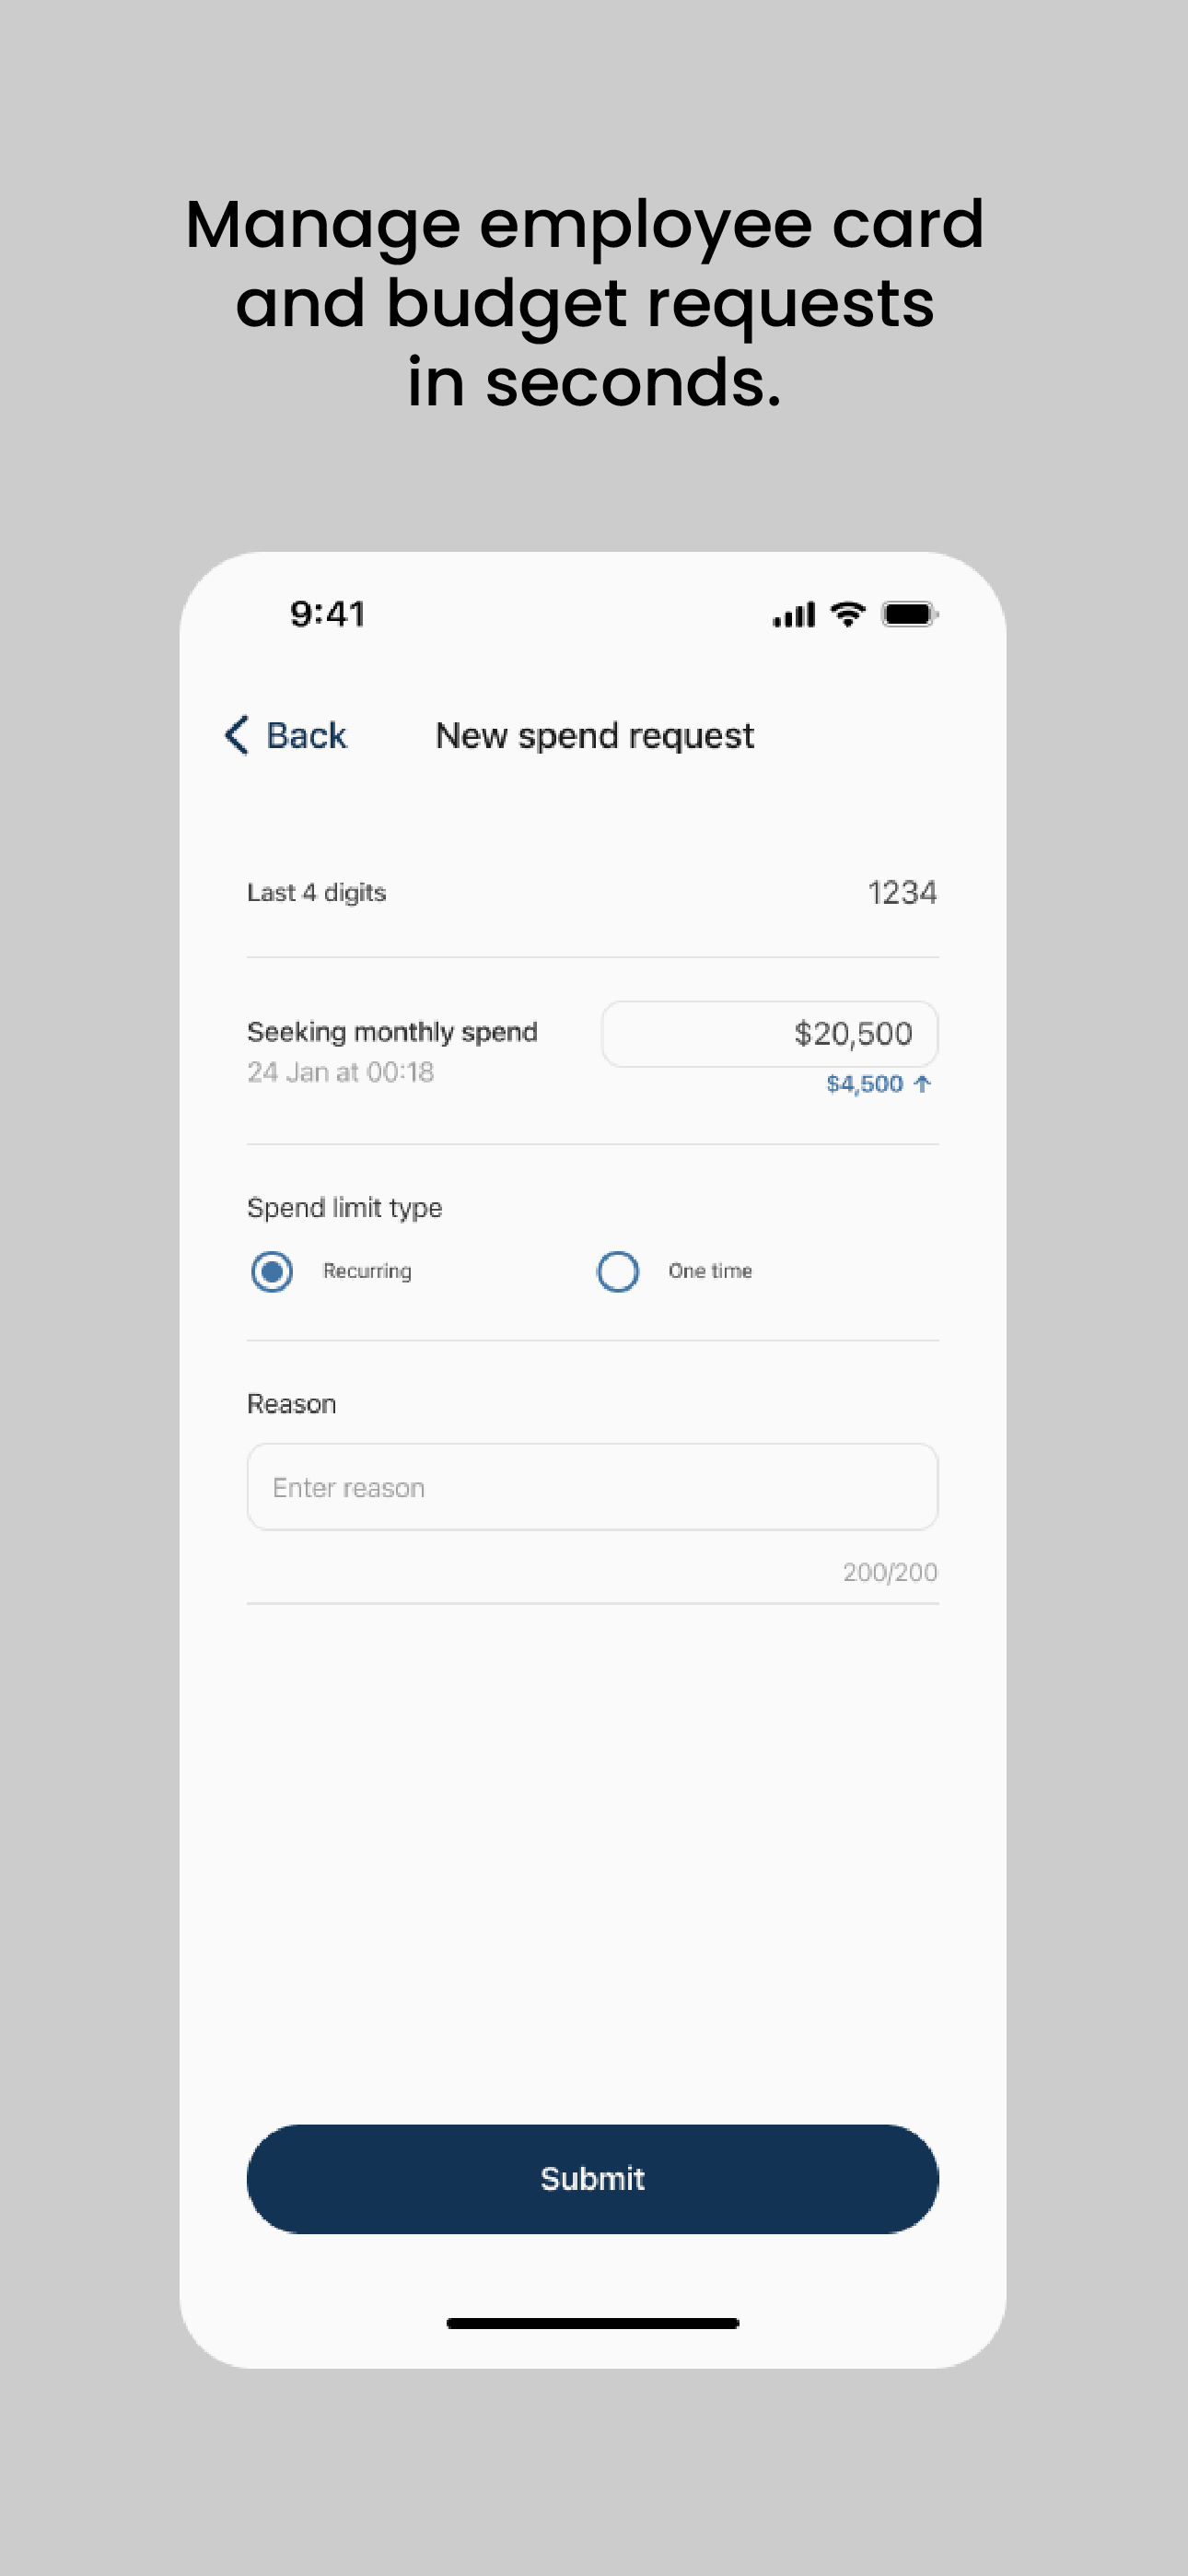Click the Seeking monthly spend label
Image resolution: width=1188 pixels, height=2576 pixels.
[392, 1032]
